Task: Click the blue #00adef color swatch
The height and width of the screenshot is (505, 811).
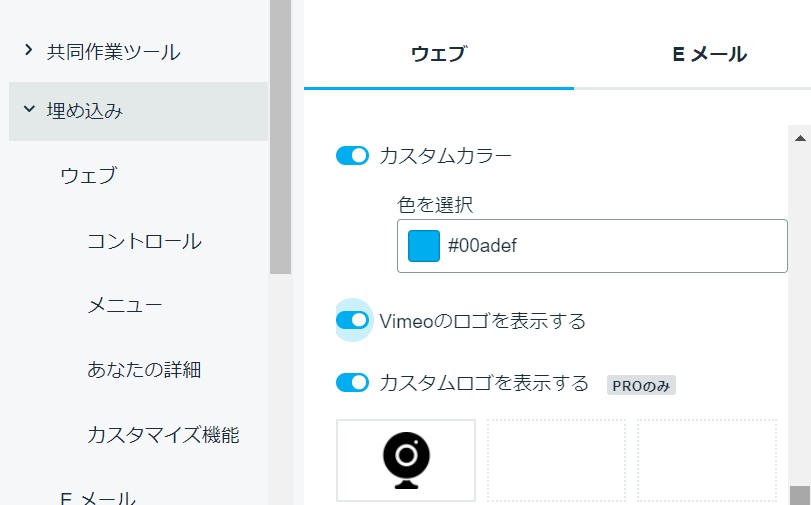Action: point(424,246)
